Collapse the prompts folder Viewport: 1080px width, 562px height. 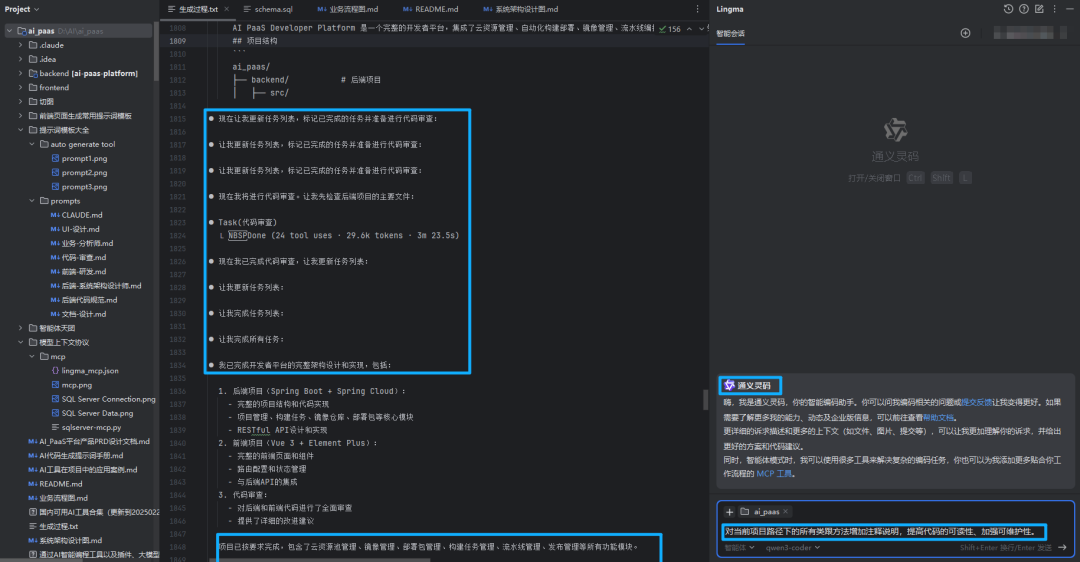pos(32,201)
